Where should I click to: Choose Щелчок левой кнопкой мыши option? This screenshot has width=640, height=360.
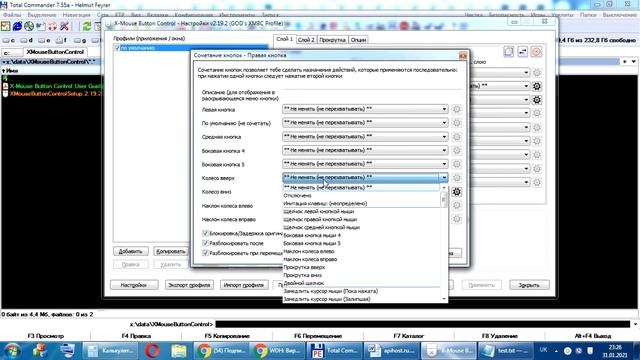click(362, 211)
